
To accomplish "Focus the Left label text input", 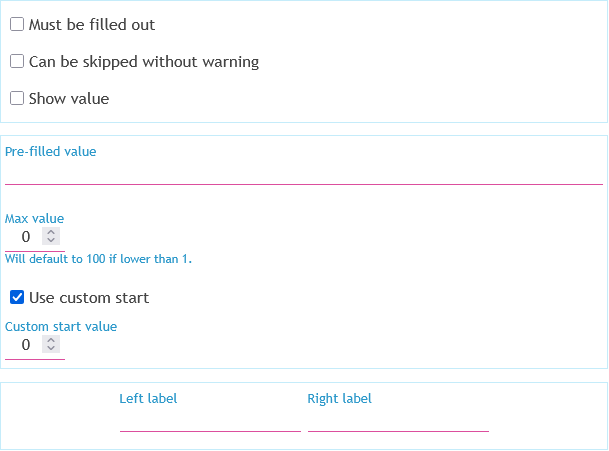I will [x=210, y=421].
